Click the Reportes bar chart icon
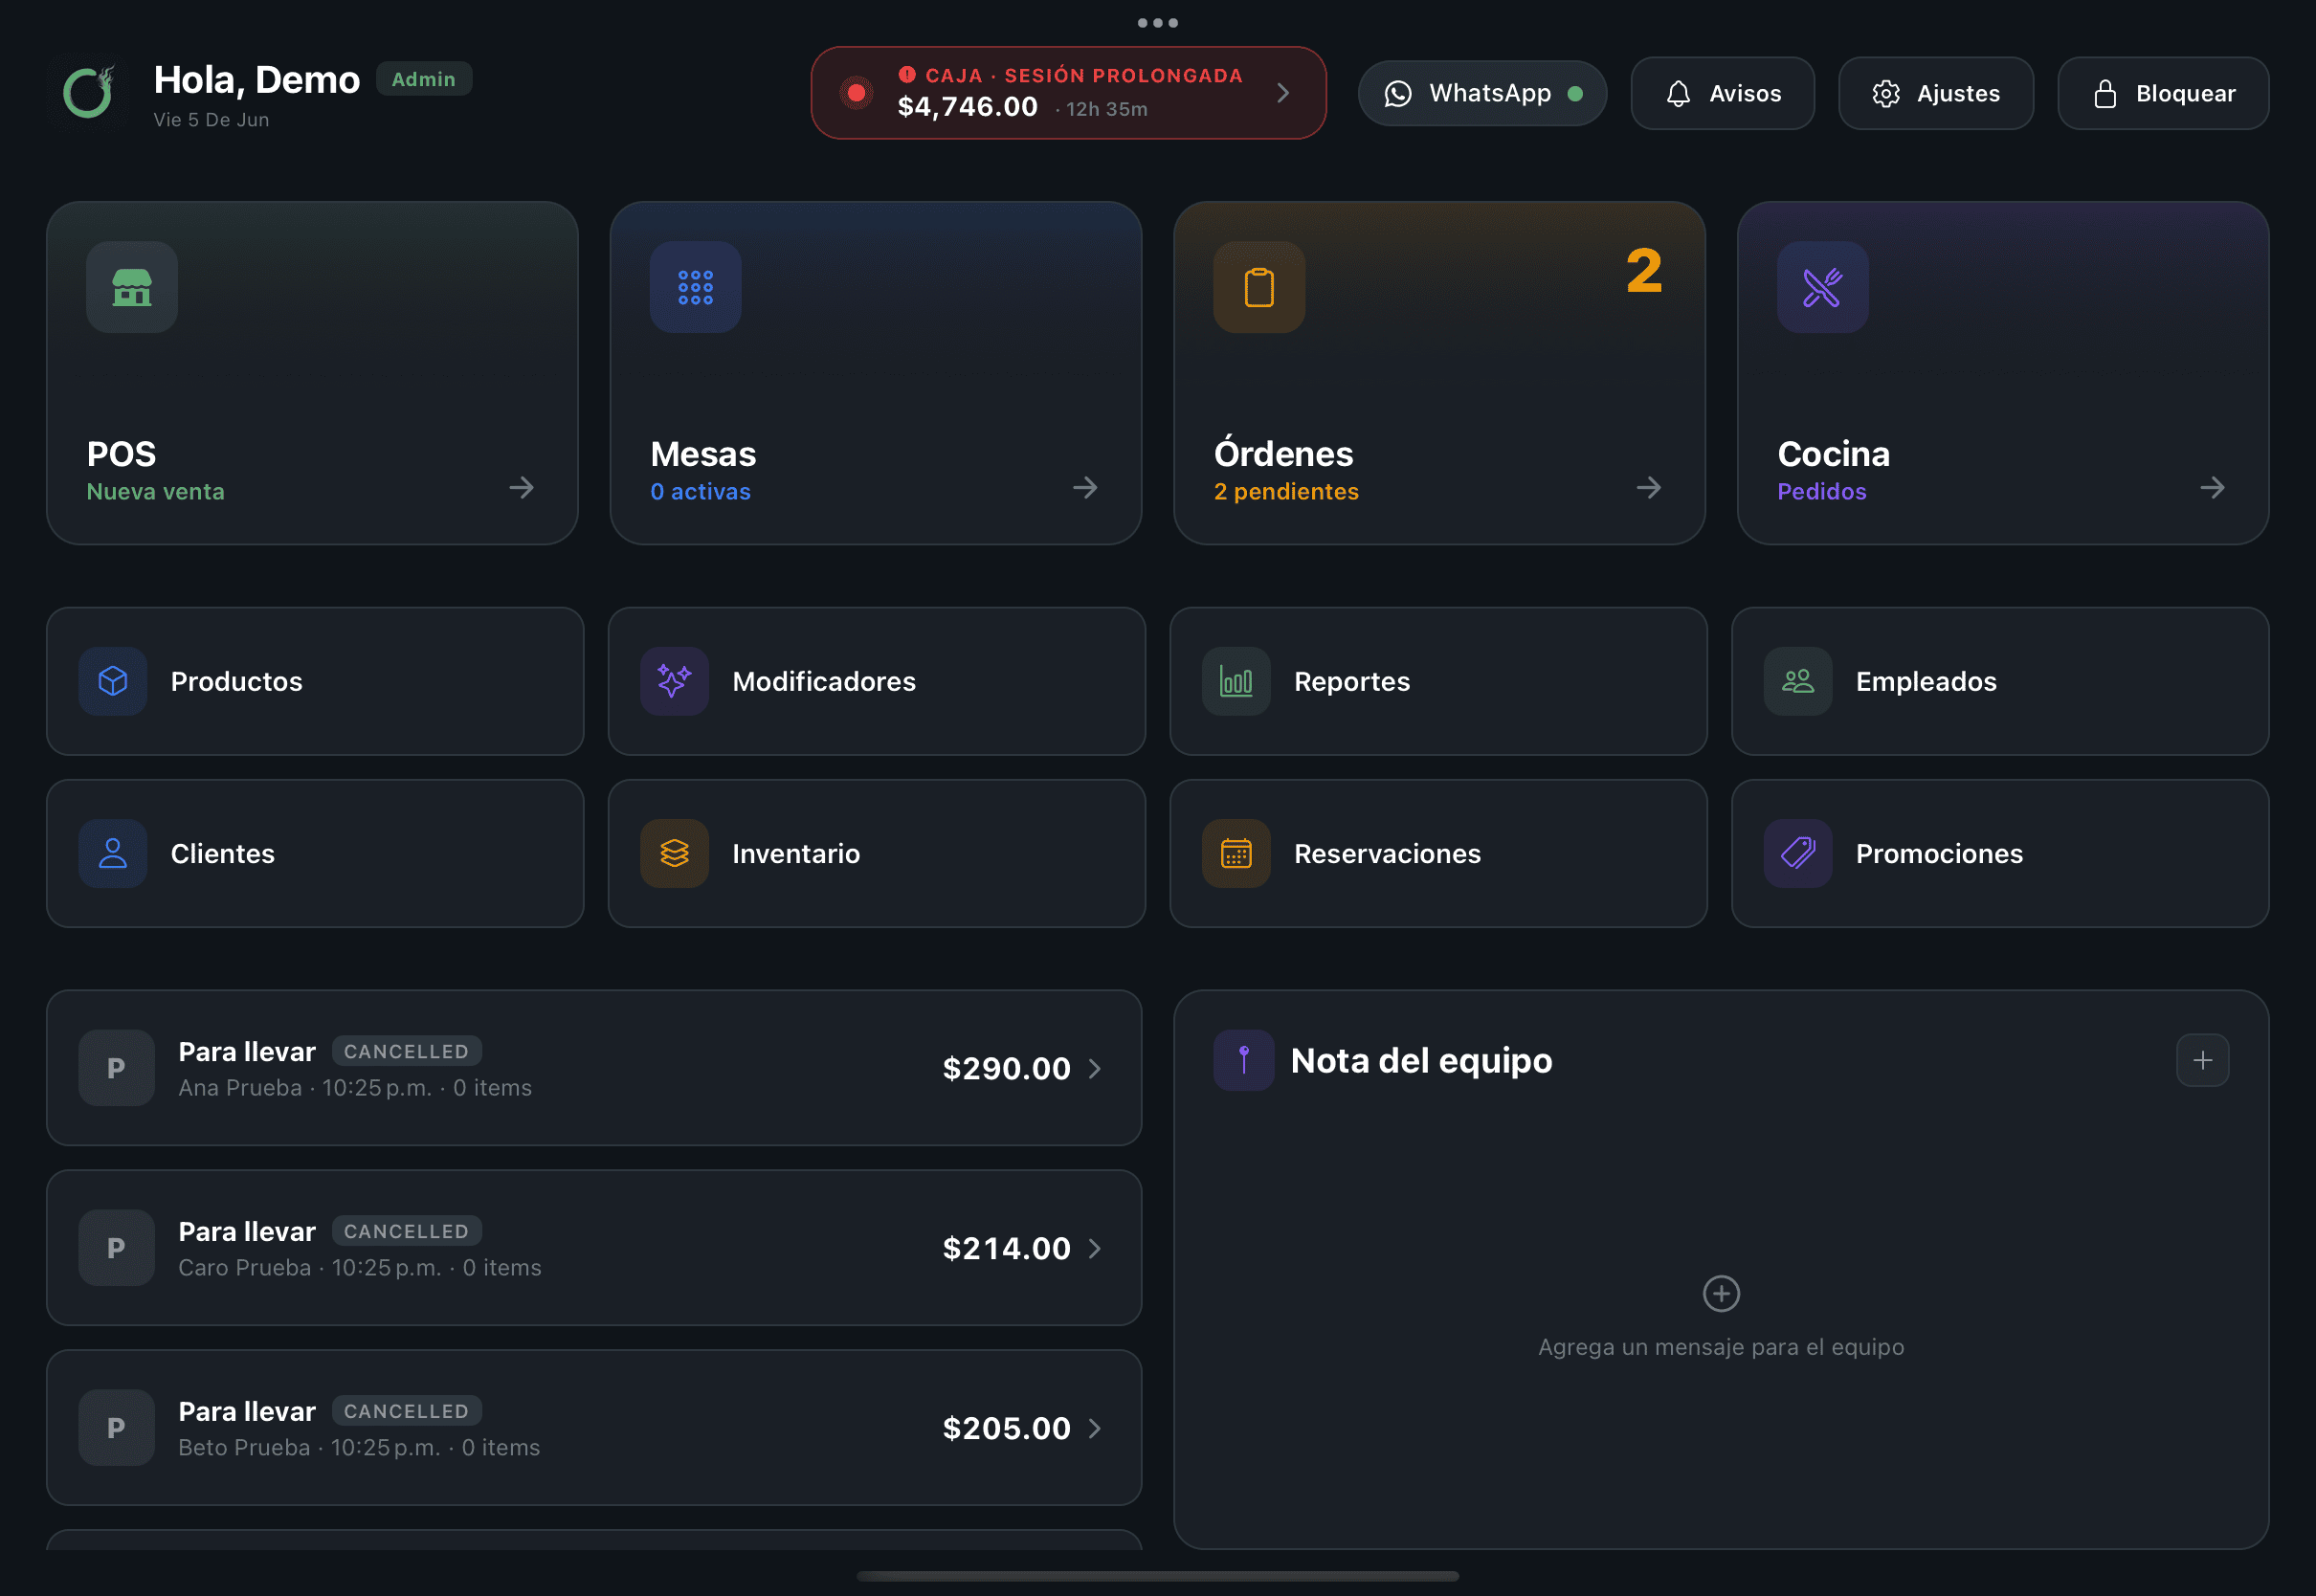 1236,681
